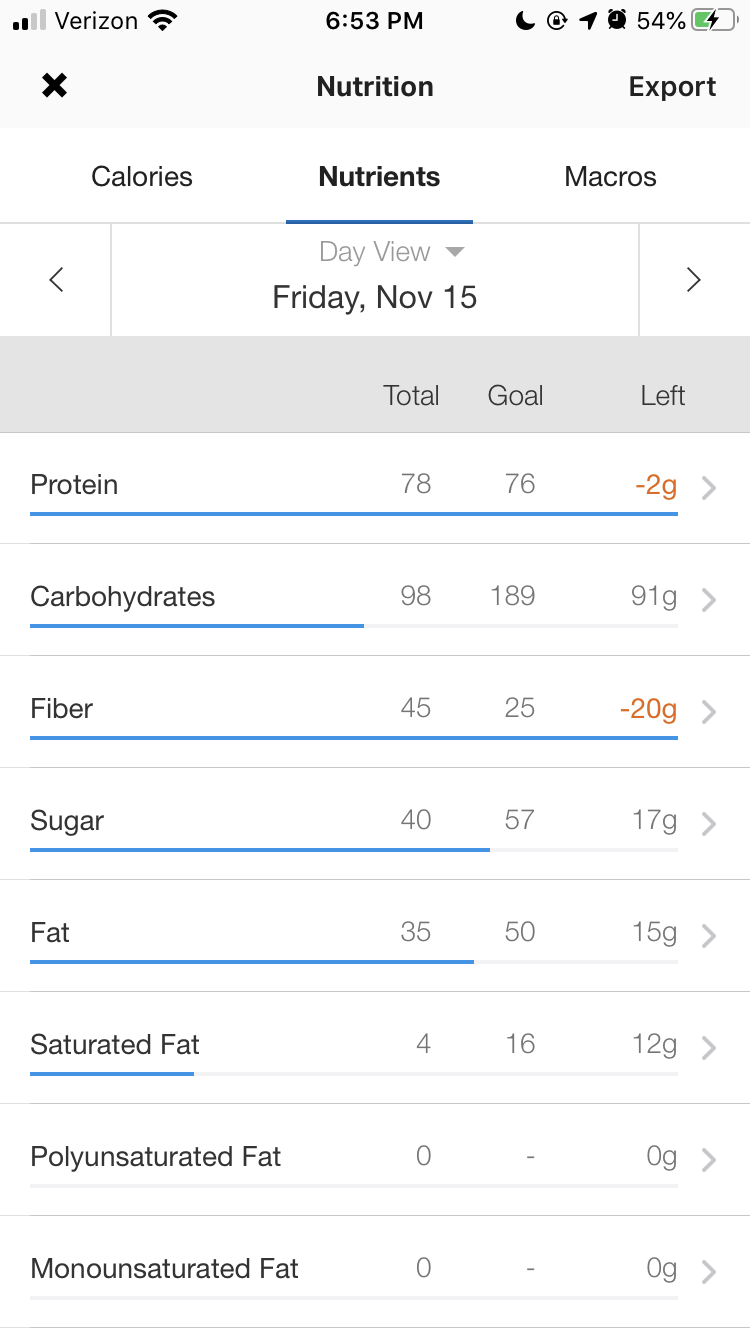Switch to the Macros tab
Screen dimensions: 750x1334
pos(610,177)
